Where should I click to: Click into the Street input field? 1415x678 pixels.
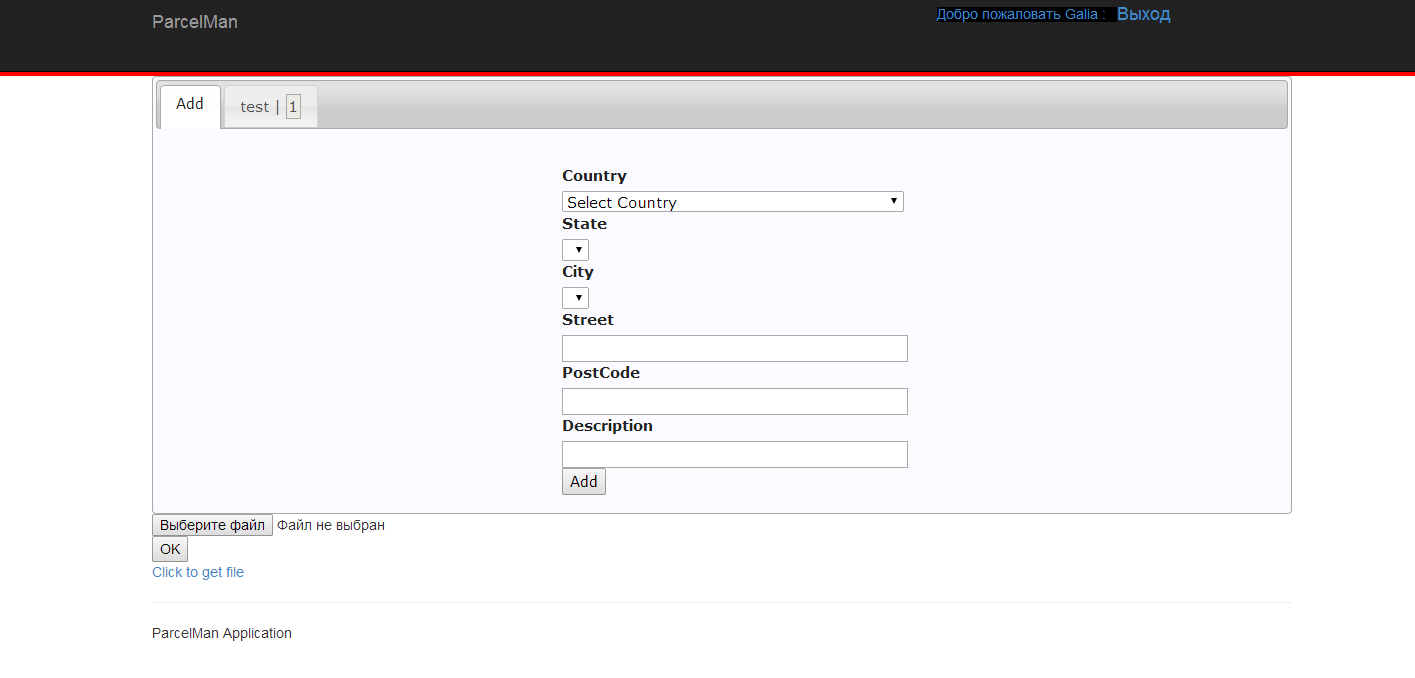(x=735, y=348)
